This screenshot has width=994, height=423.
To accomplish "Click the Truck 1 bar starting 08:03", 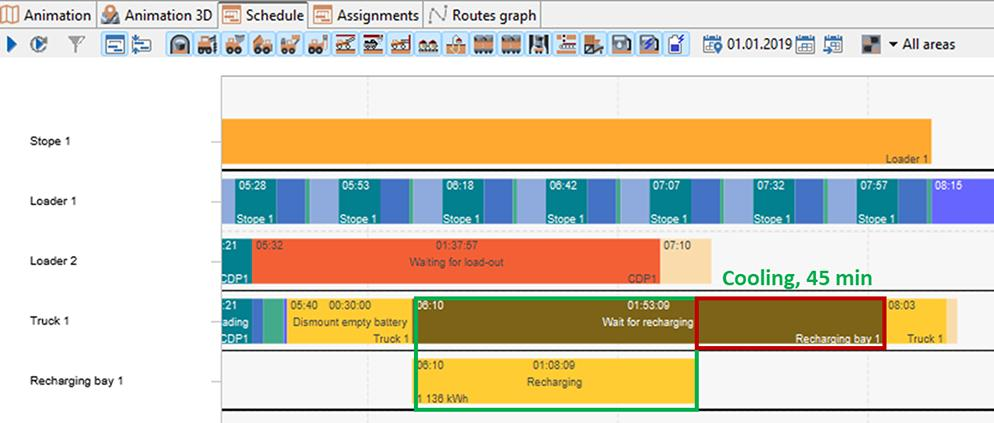I will point(916,322).
